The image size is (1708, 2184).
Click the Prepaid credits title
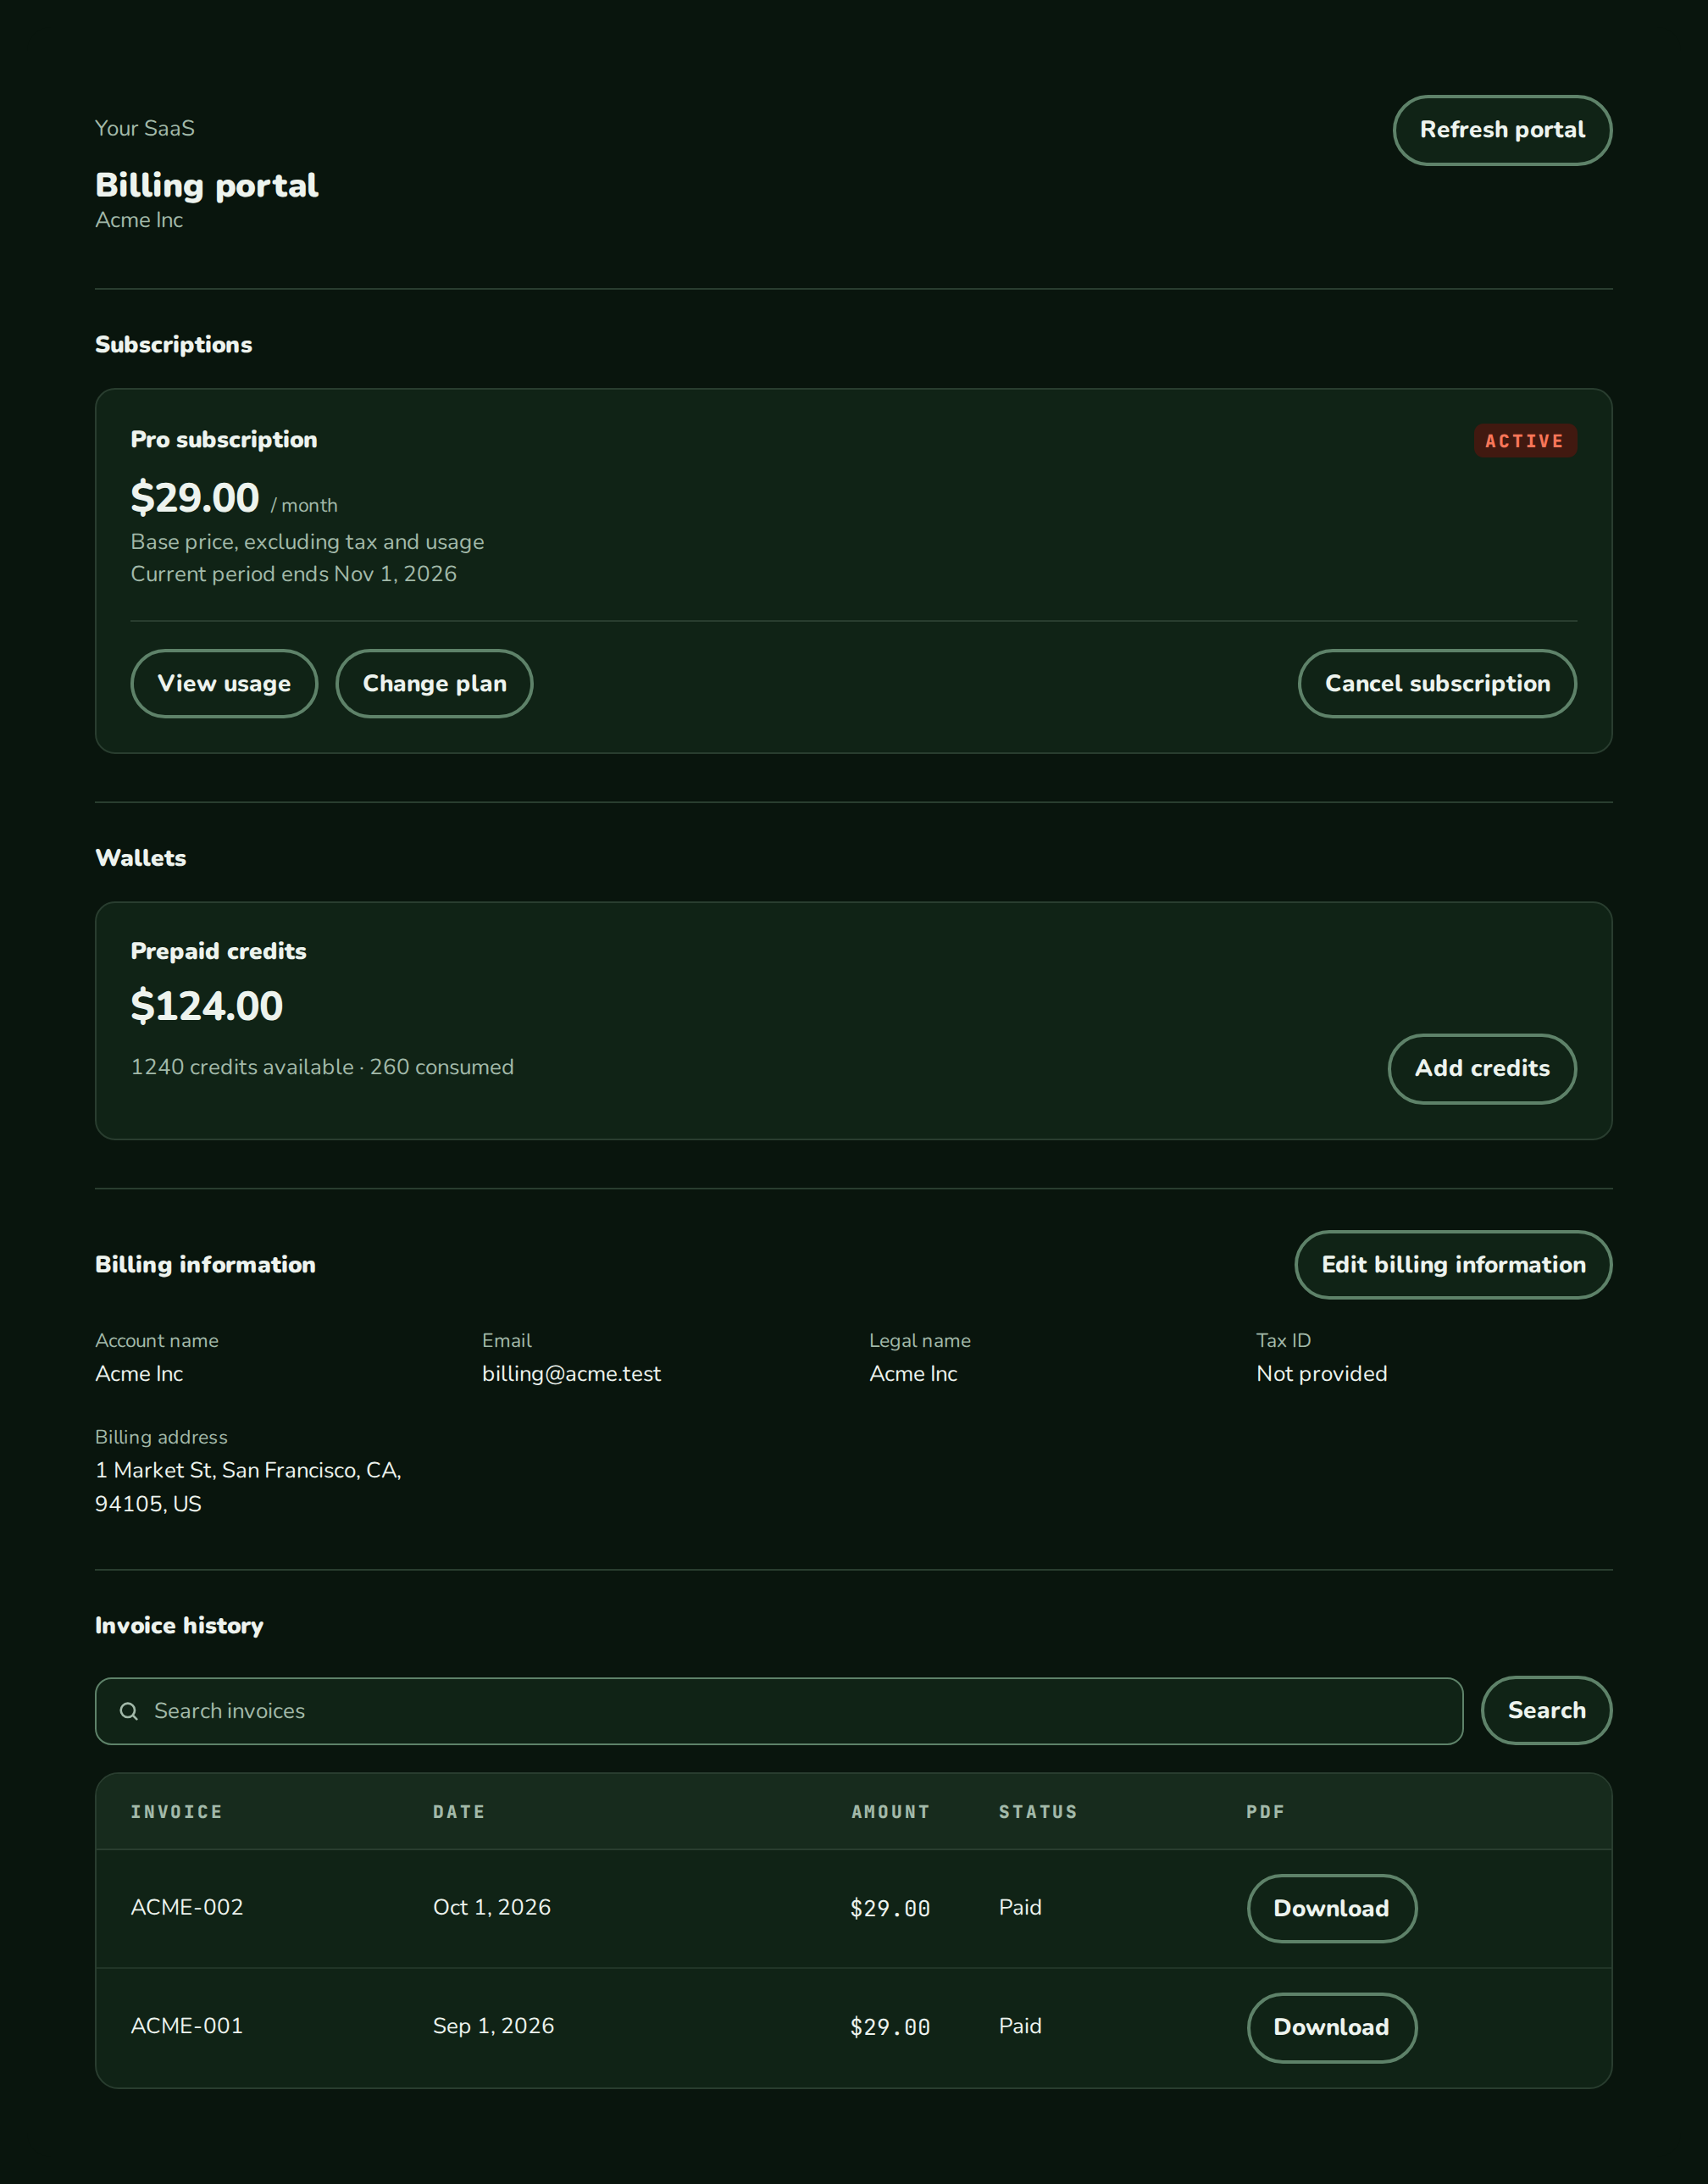[219, 951]
